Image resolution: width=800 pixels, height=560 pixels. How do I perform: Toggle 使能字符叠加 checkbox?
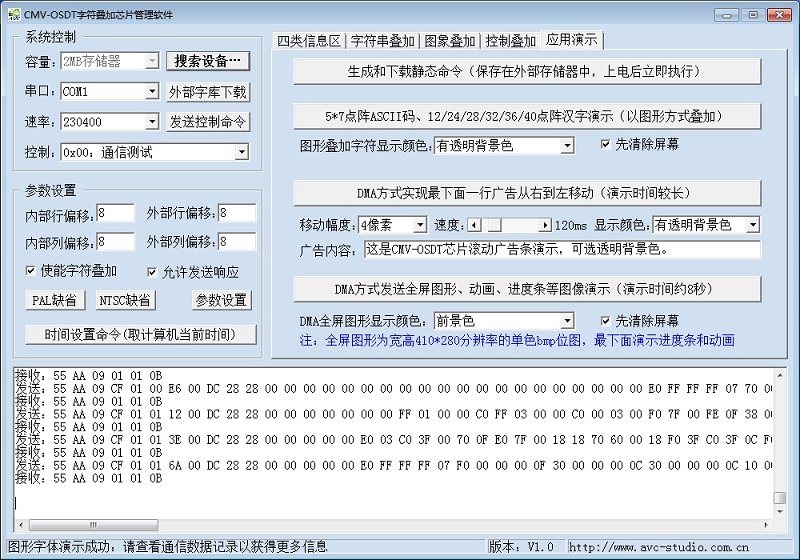pos(31,271)
